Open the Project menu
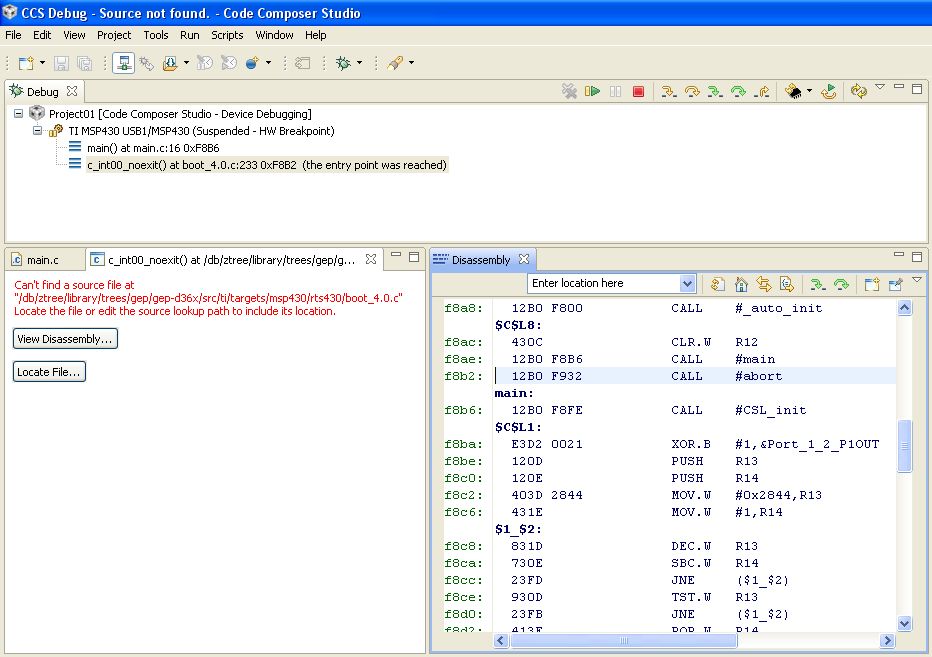Screen dimensions: 932x657 click(114, 35)
